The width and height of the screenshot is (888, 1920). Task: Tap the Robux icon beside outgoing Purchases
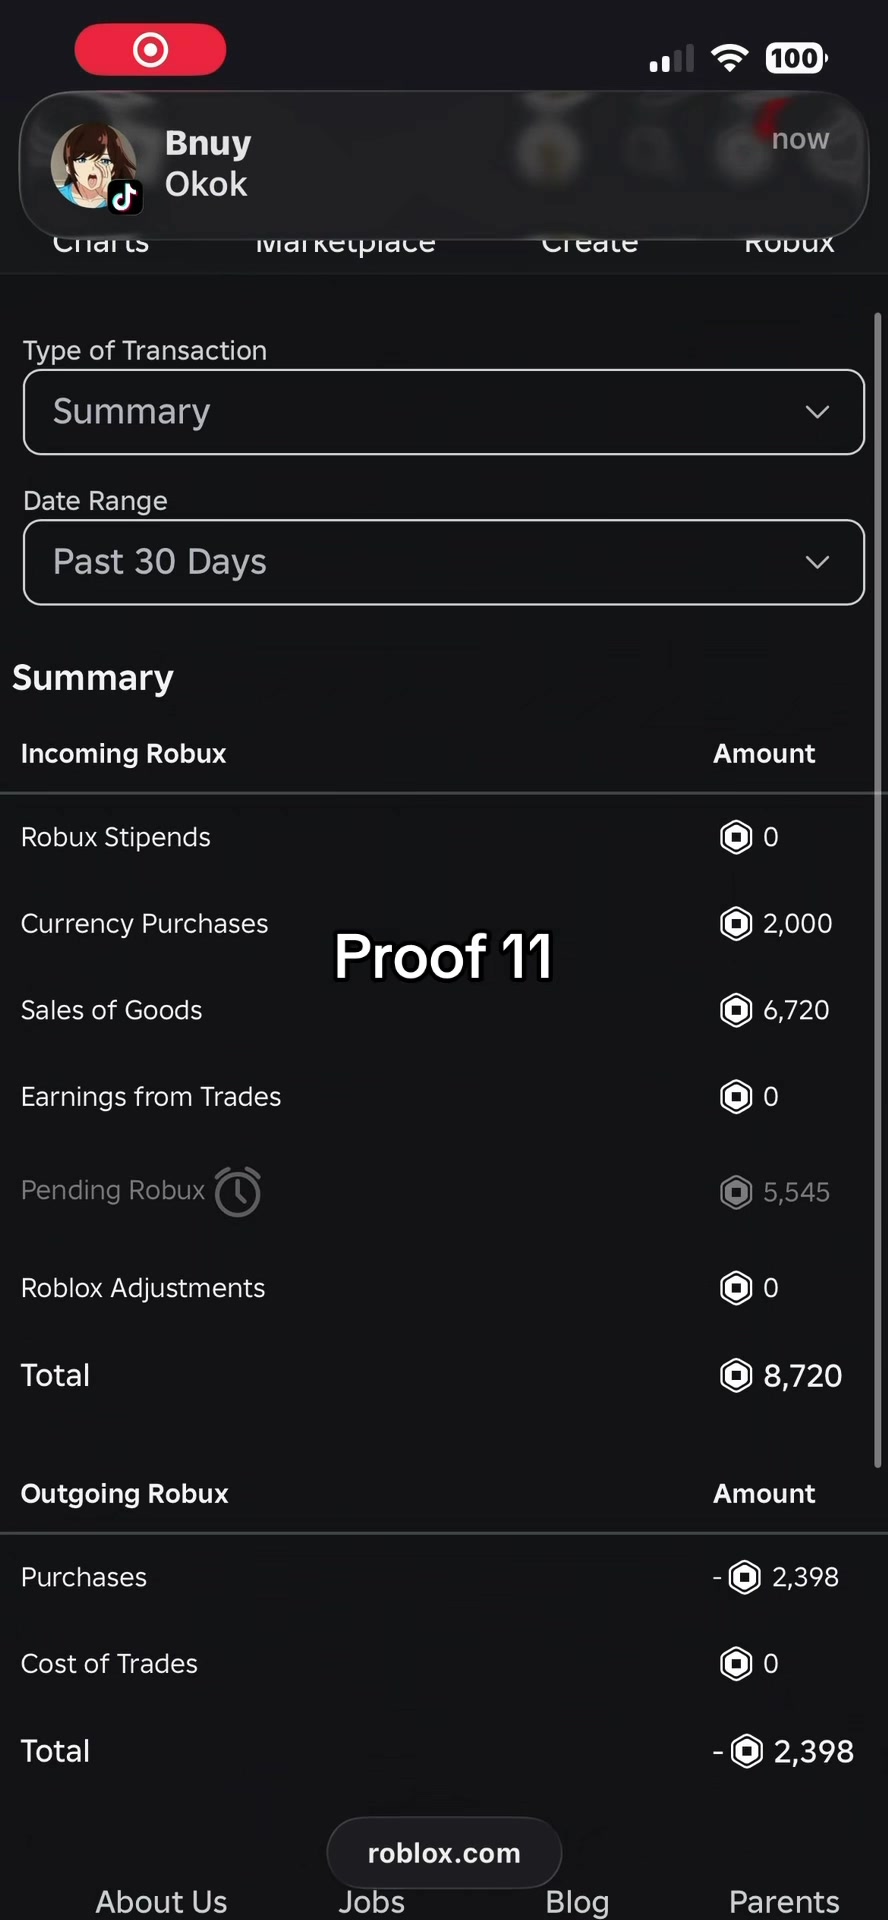[x=744, y=1577]
